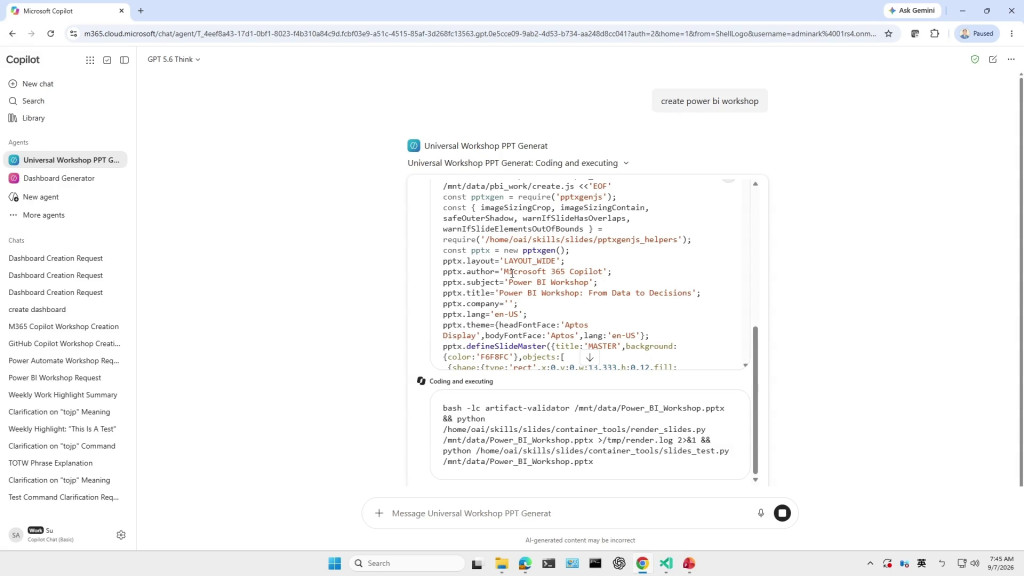This screenshot has width=1024, height=576.
Task: Click the scroll-down arrow in code block
Action: point(590,358)
